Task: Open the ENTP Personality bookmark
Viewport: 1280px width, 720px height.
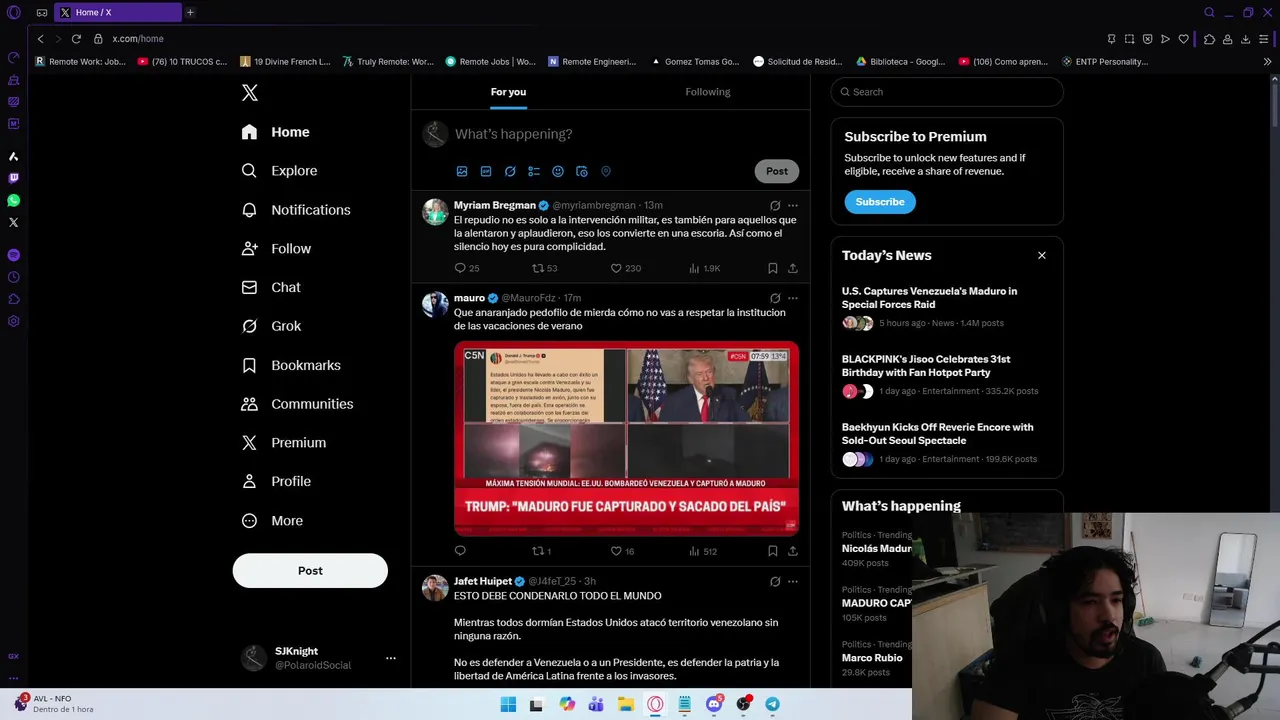Action: pyautogui.click(x=1105, y=62)
